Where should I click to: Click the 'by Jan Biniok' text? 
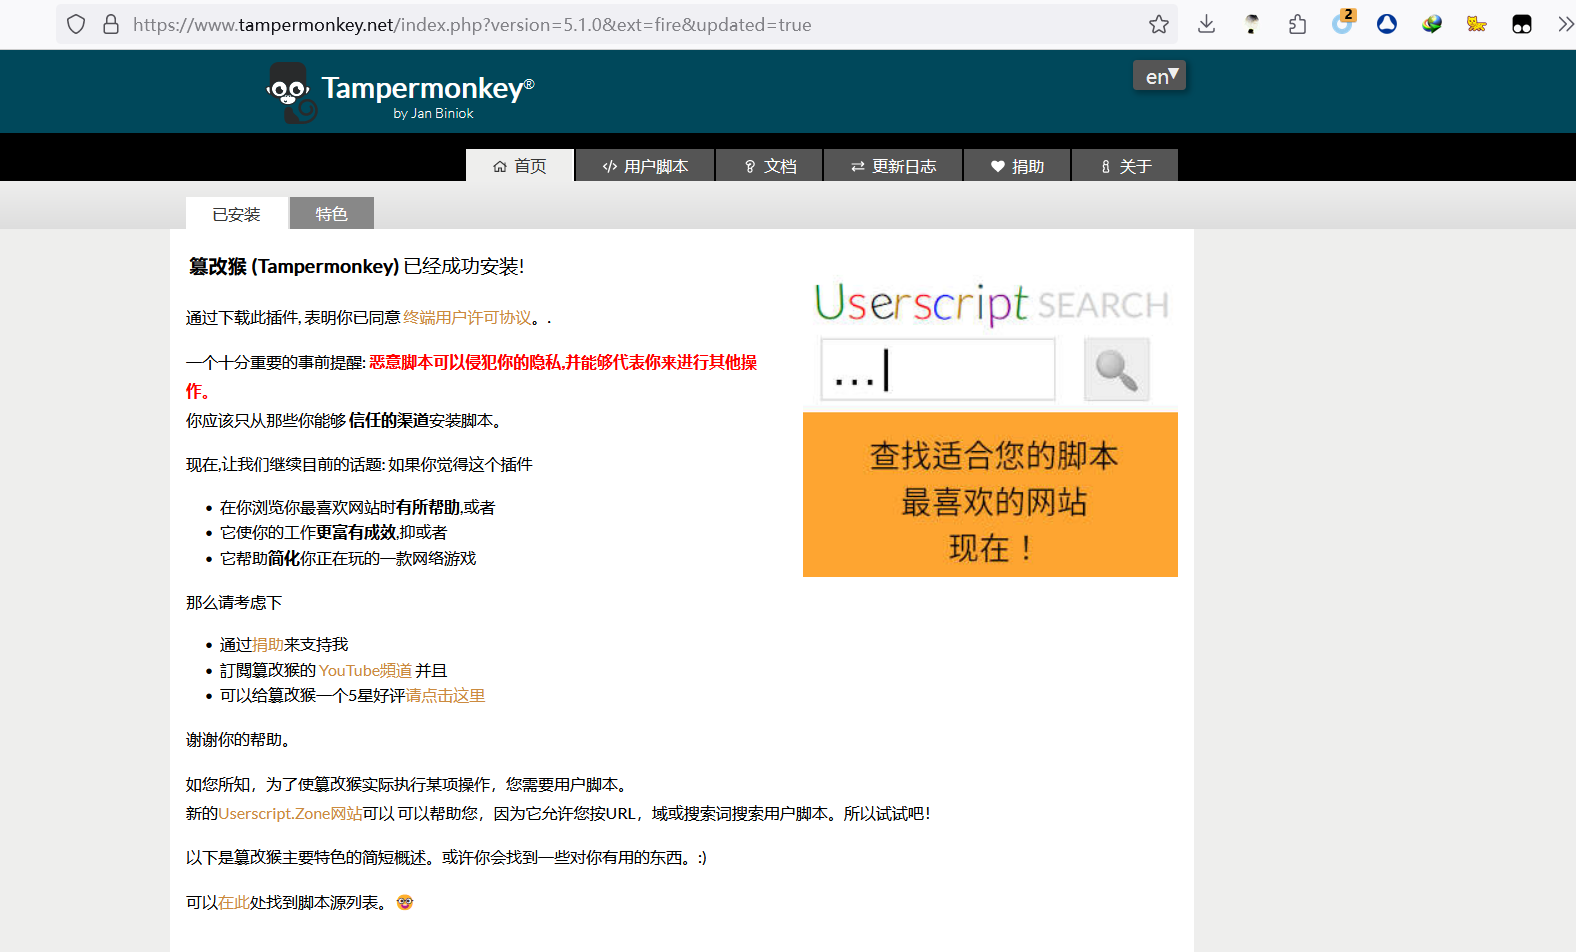coord(433,113)
